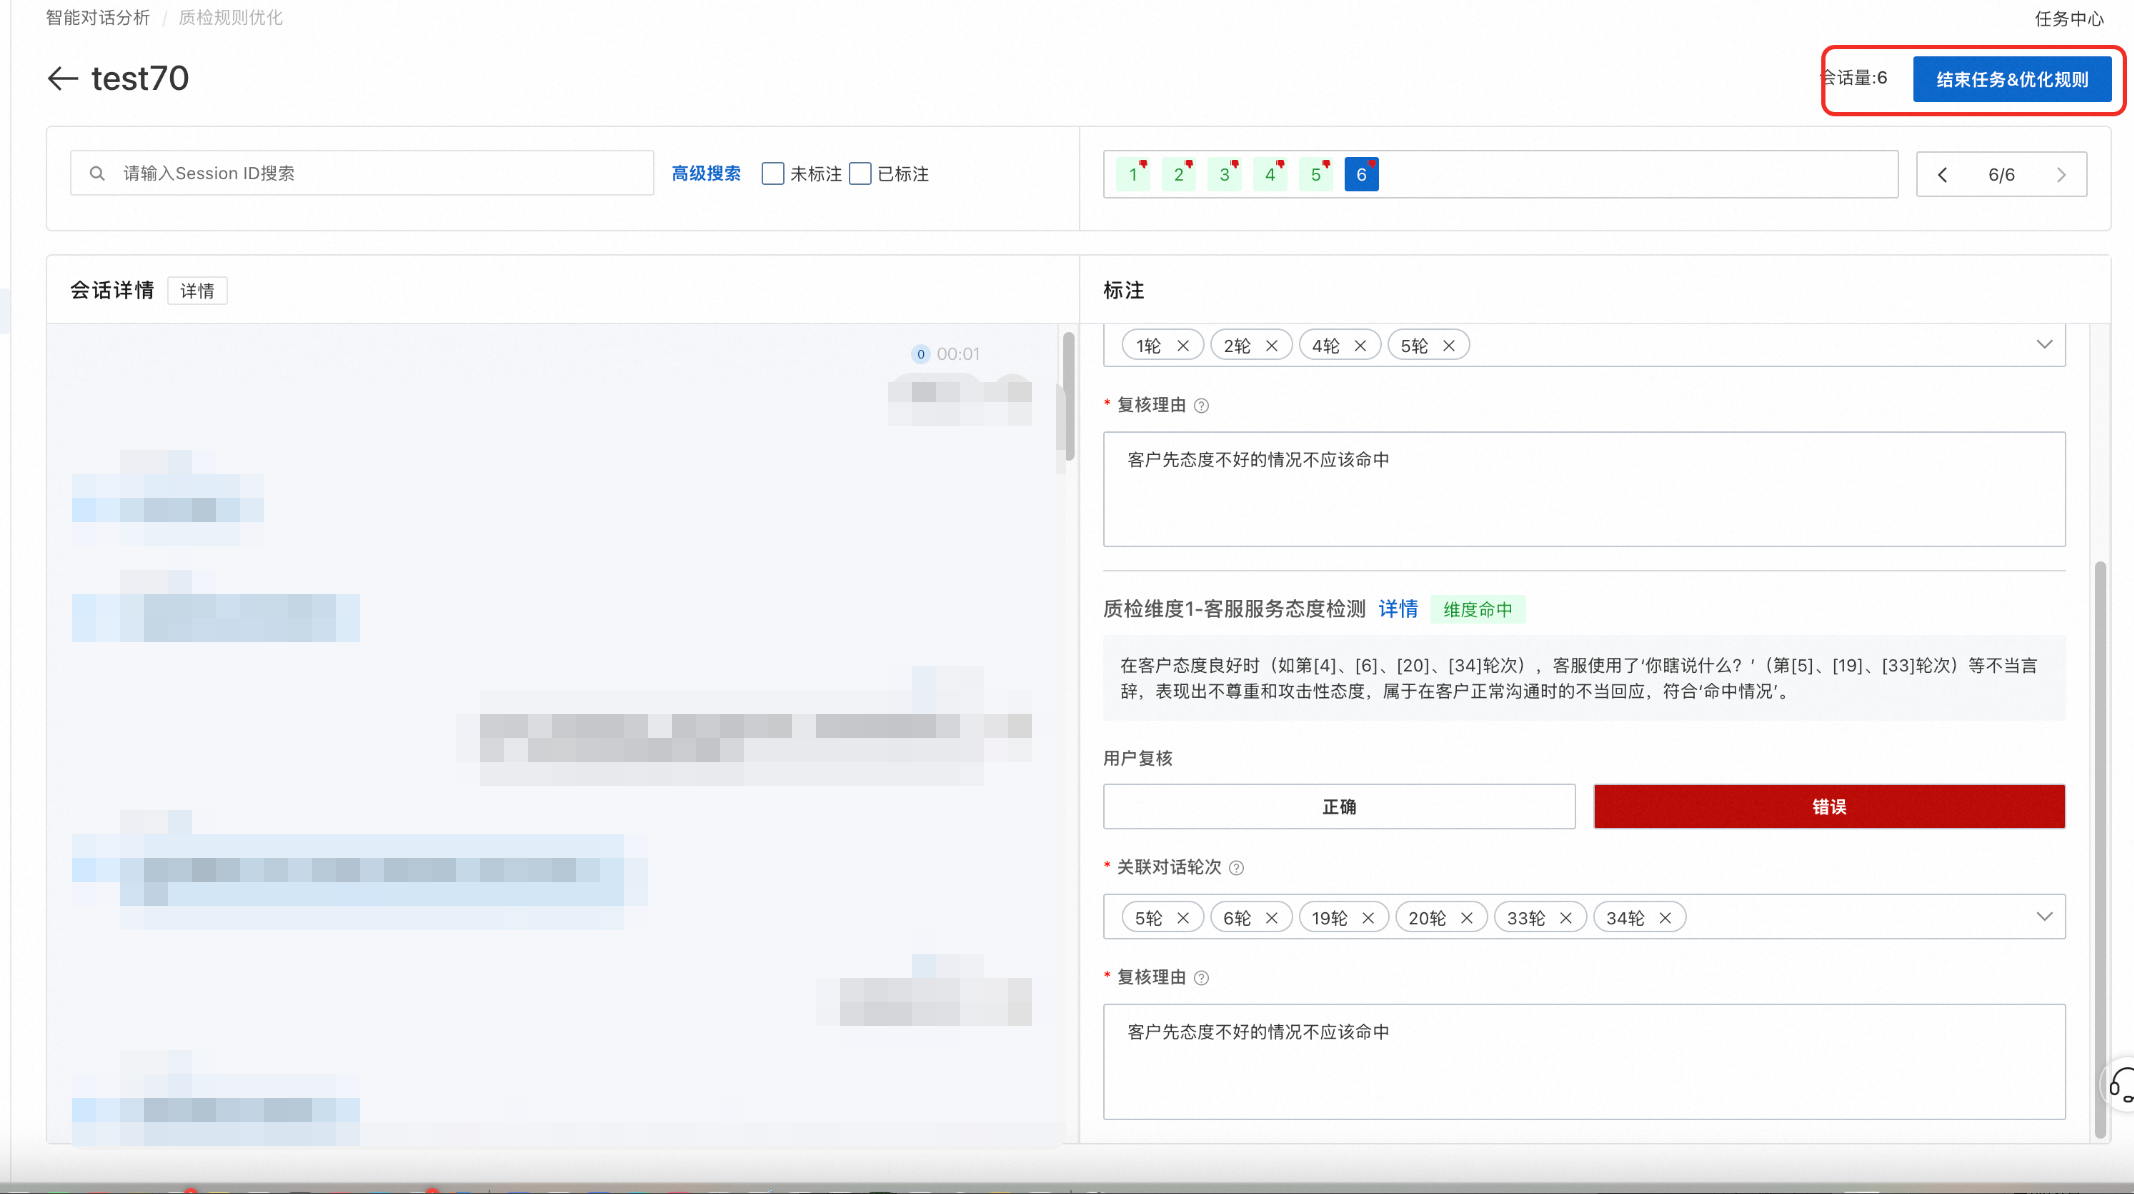The width and height of the screenshot is (2134, 1194).
Task: Switch to session number 3
Action: [1224, 175]
